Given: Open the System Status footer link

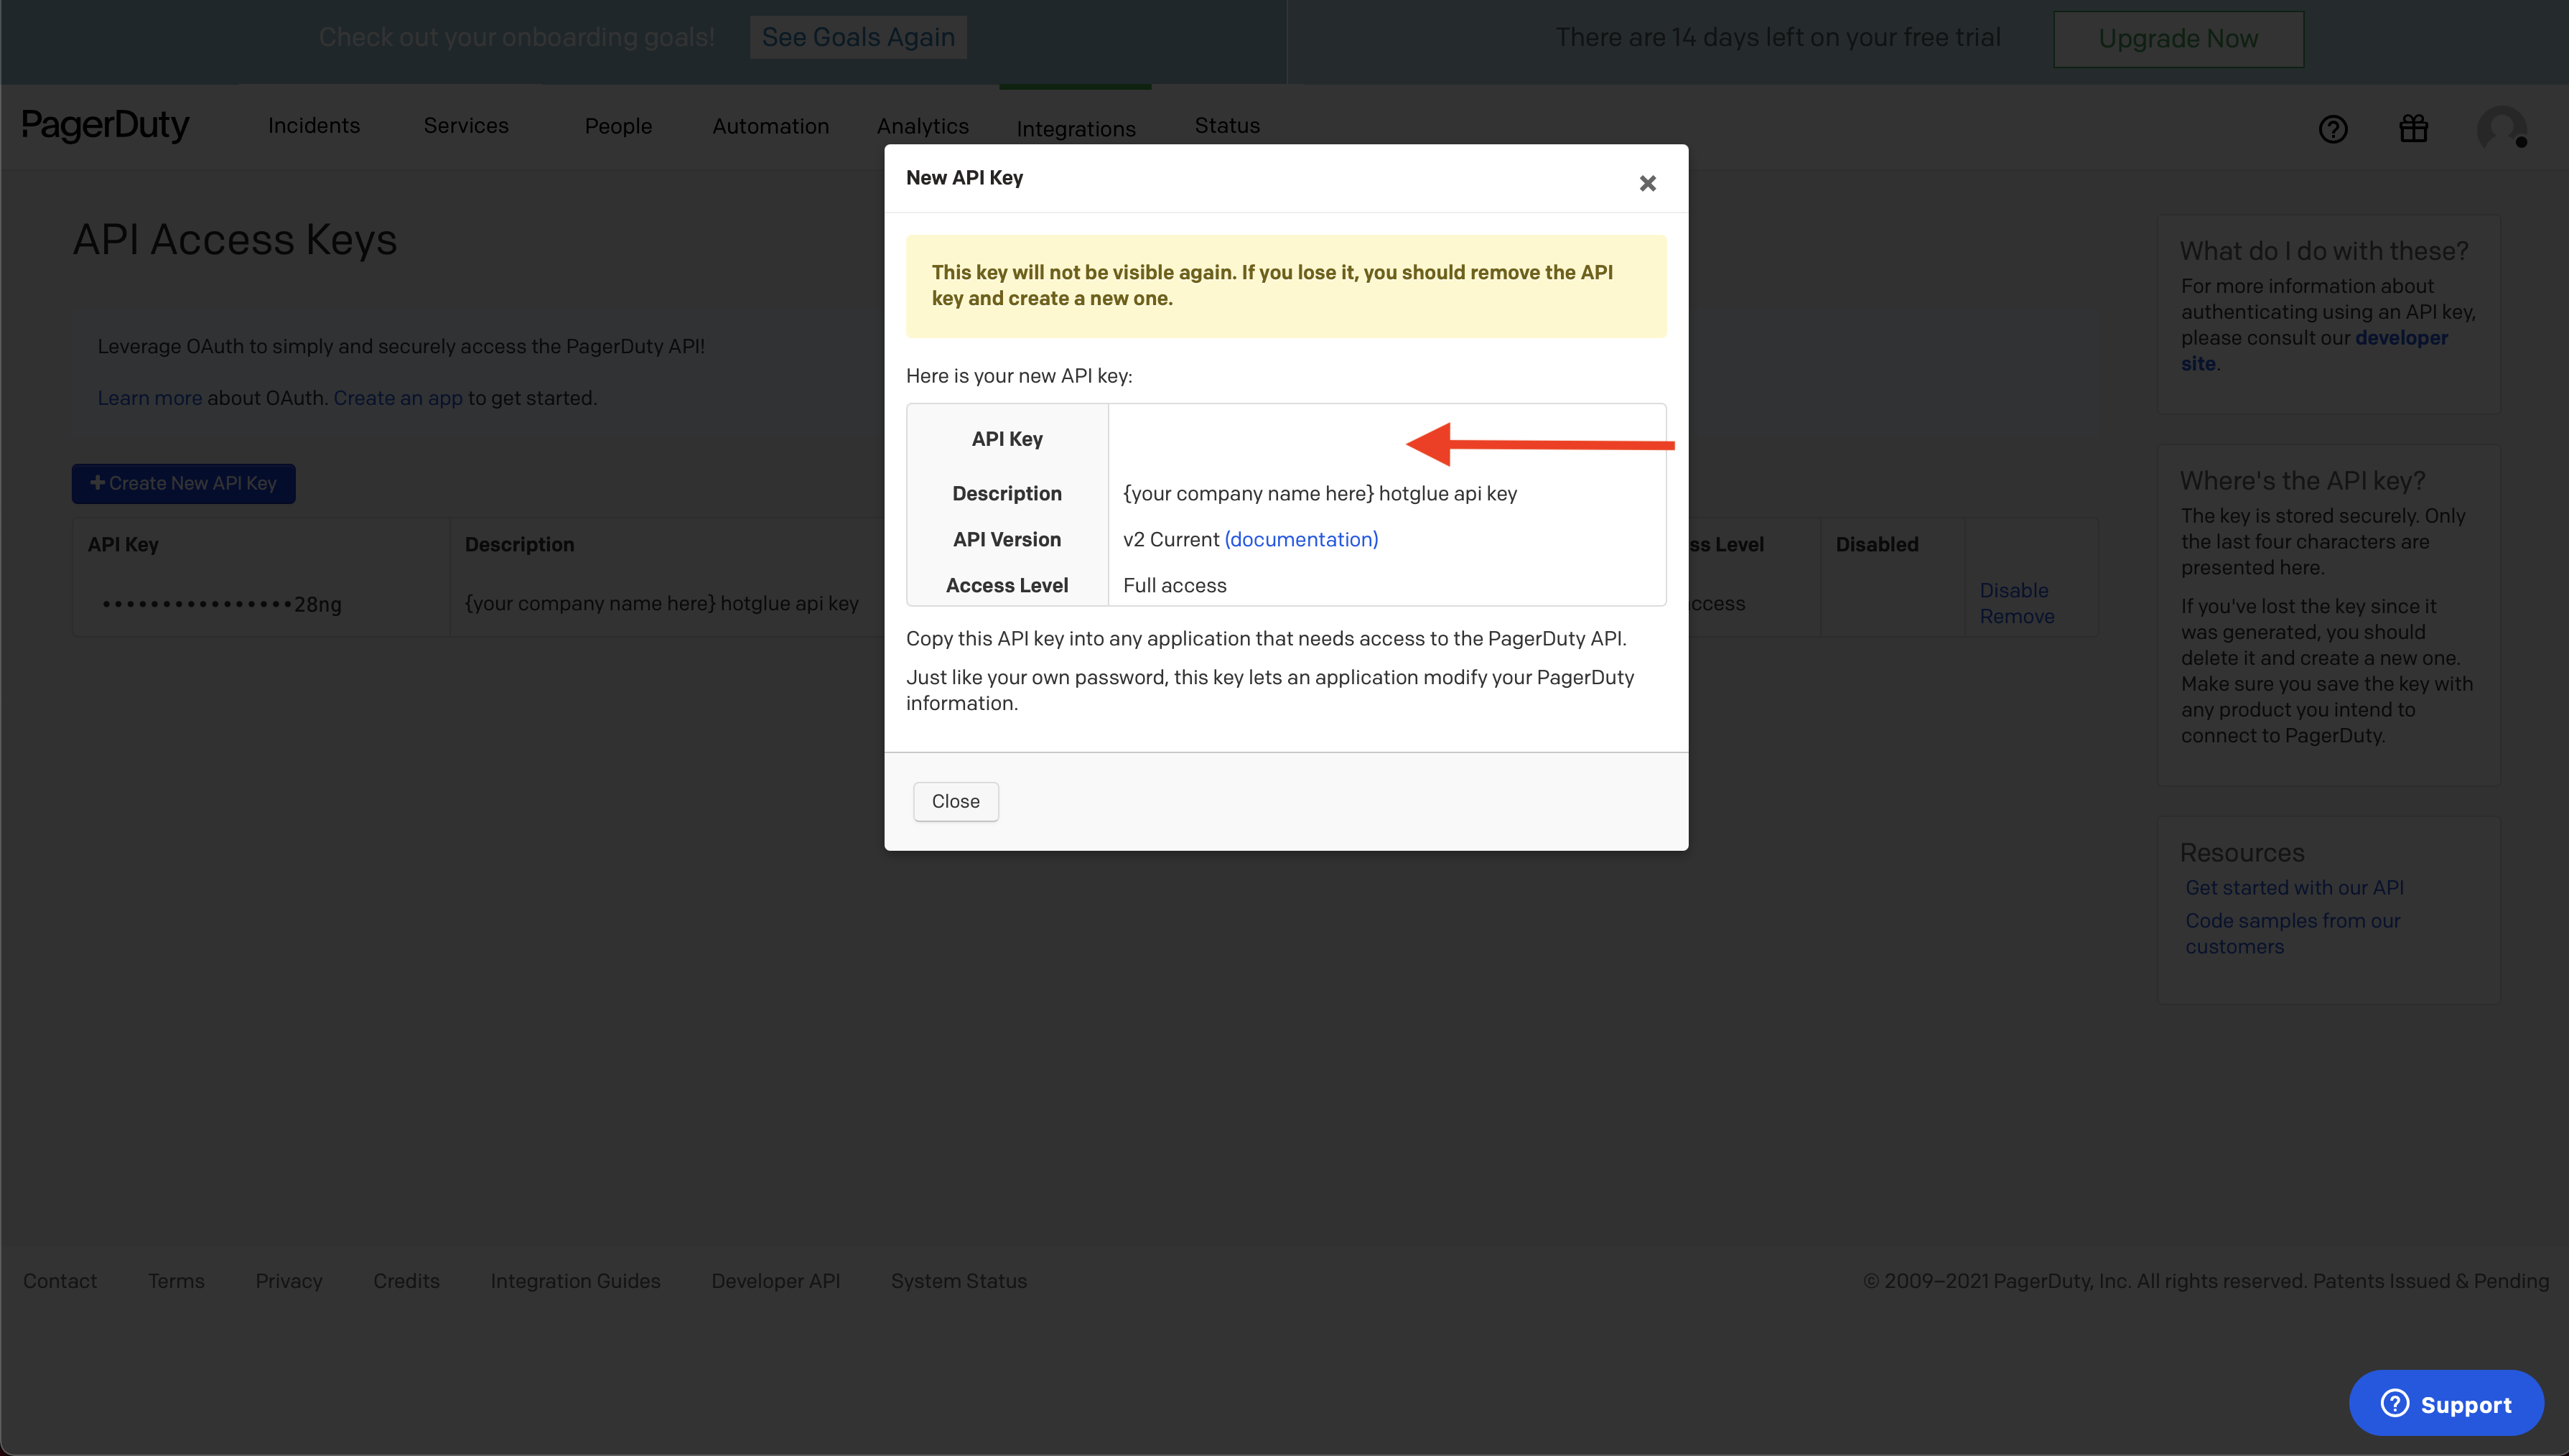Looking at the screenshot, I should [958, 1281].
